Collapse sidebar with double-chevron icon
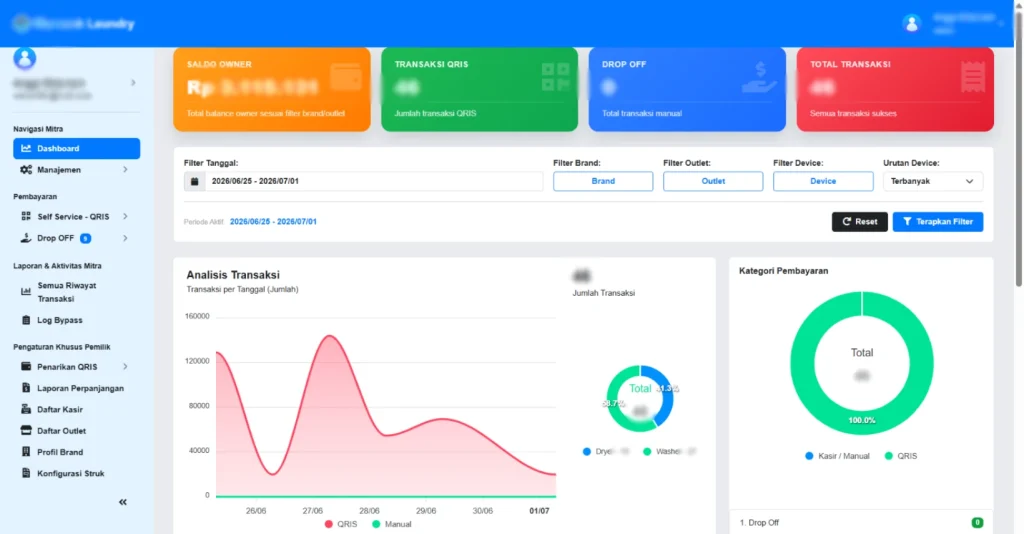 [x=123, y=502]
